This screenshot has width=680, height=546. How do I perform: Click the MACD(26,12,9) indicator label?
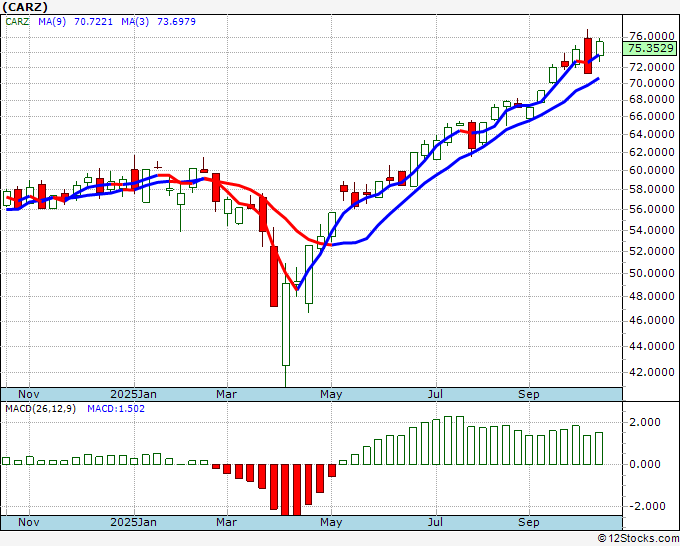click(40, 409)
